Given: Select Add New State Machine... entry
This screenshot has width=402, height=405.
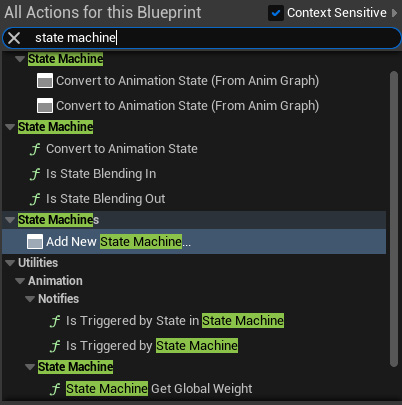Looking at the screenshot, I should click(x=194, y=241).
